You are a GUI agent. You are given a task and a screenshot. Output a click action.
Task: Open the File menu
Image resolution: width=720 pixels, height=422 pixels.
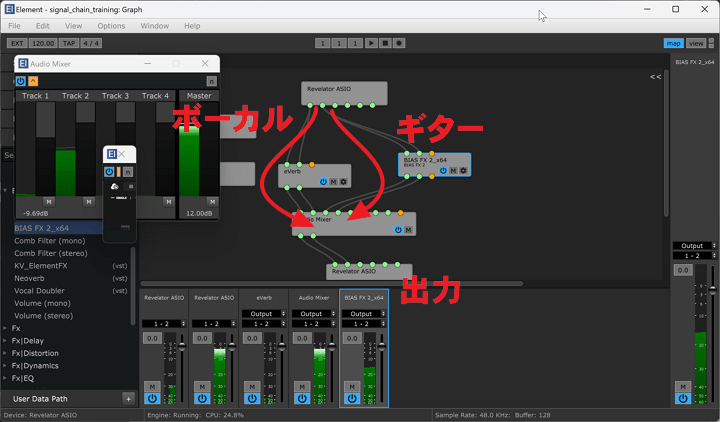tap(14, 26)
